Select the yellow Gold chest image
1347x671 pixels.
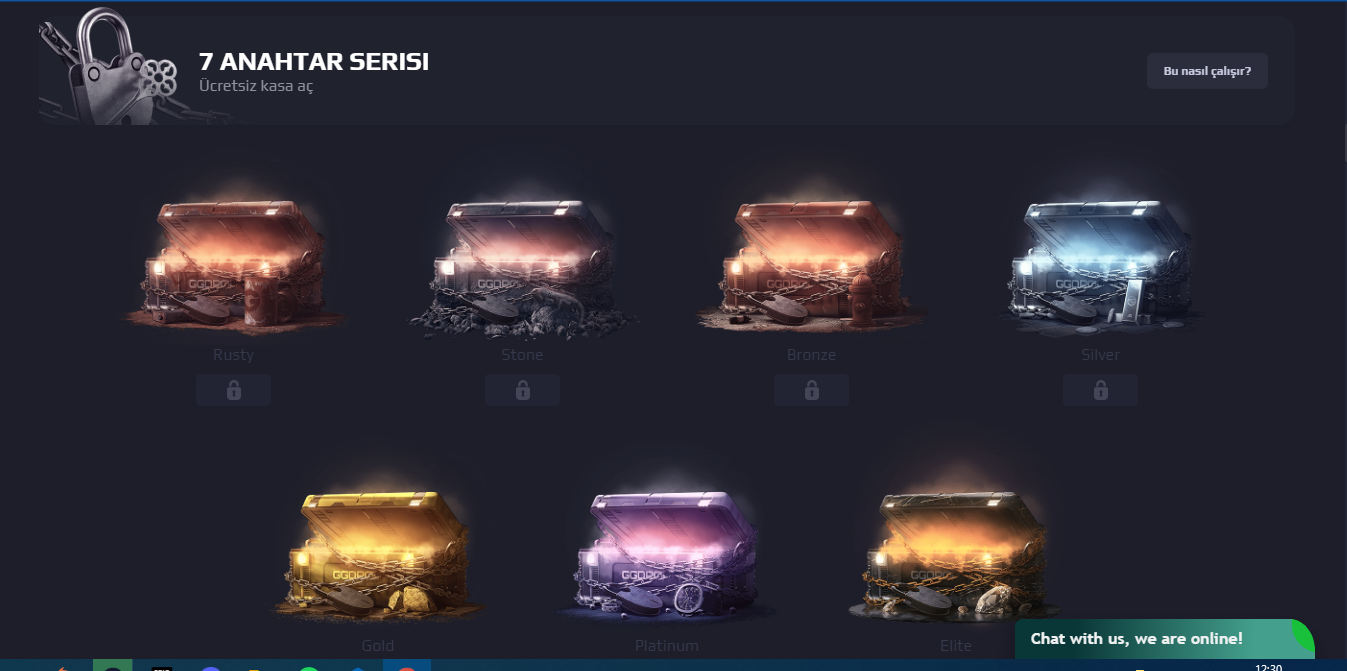[x=378, y=555]
